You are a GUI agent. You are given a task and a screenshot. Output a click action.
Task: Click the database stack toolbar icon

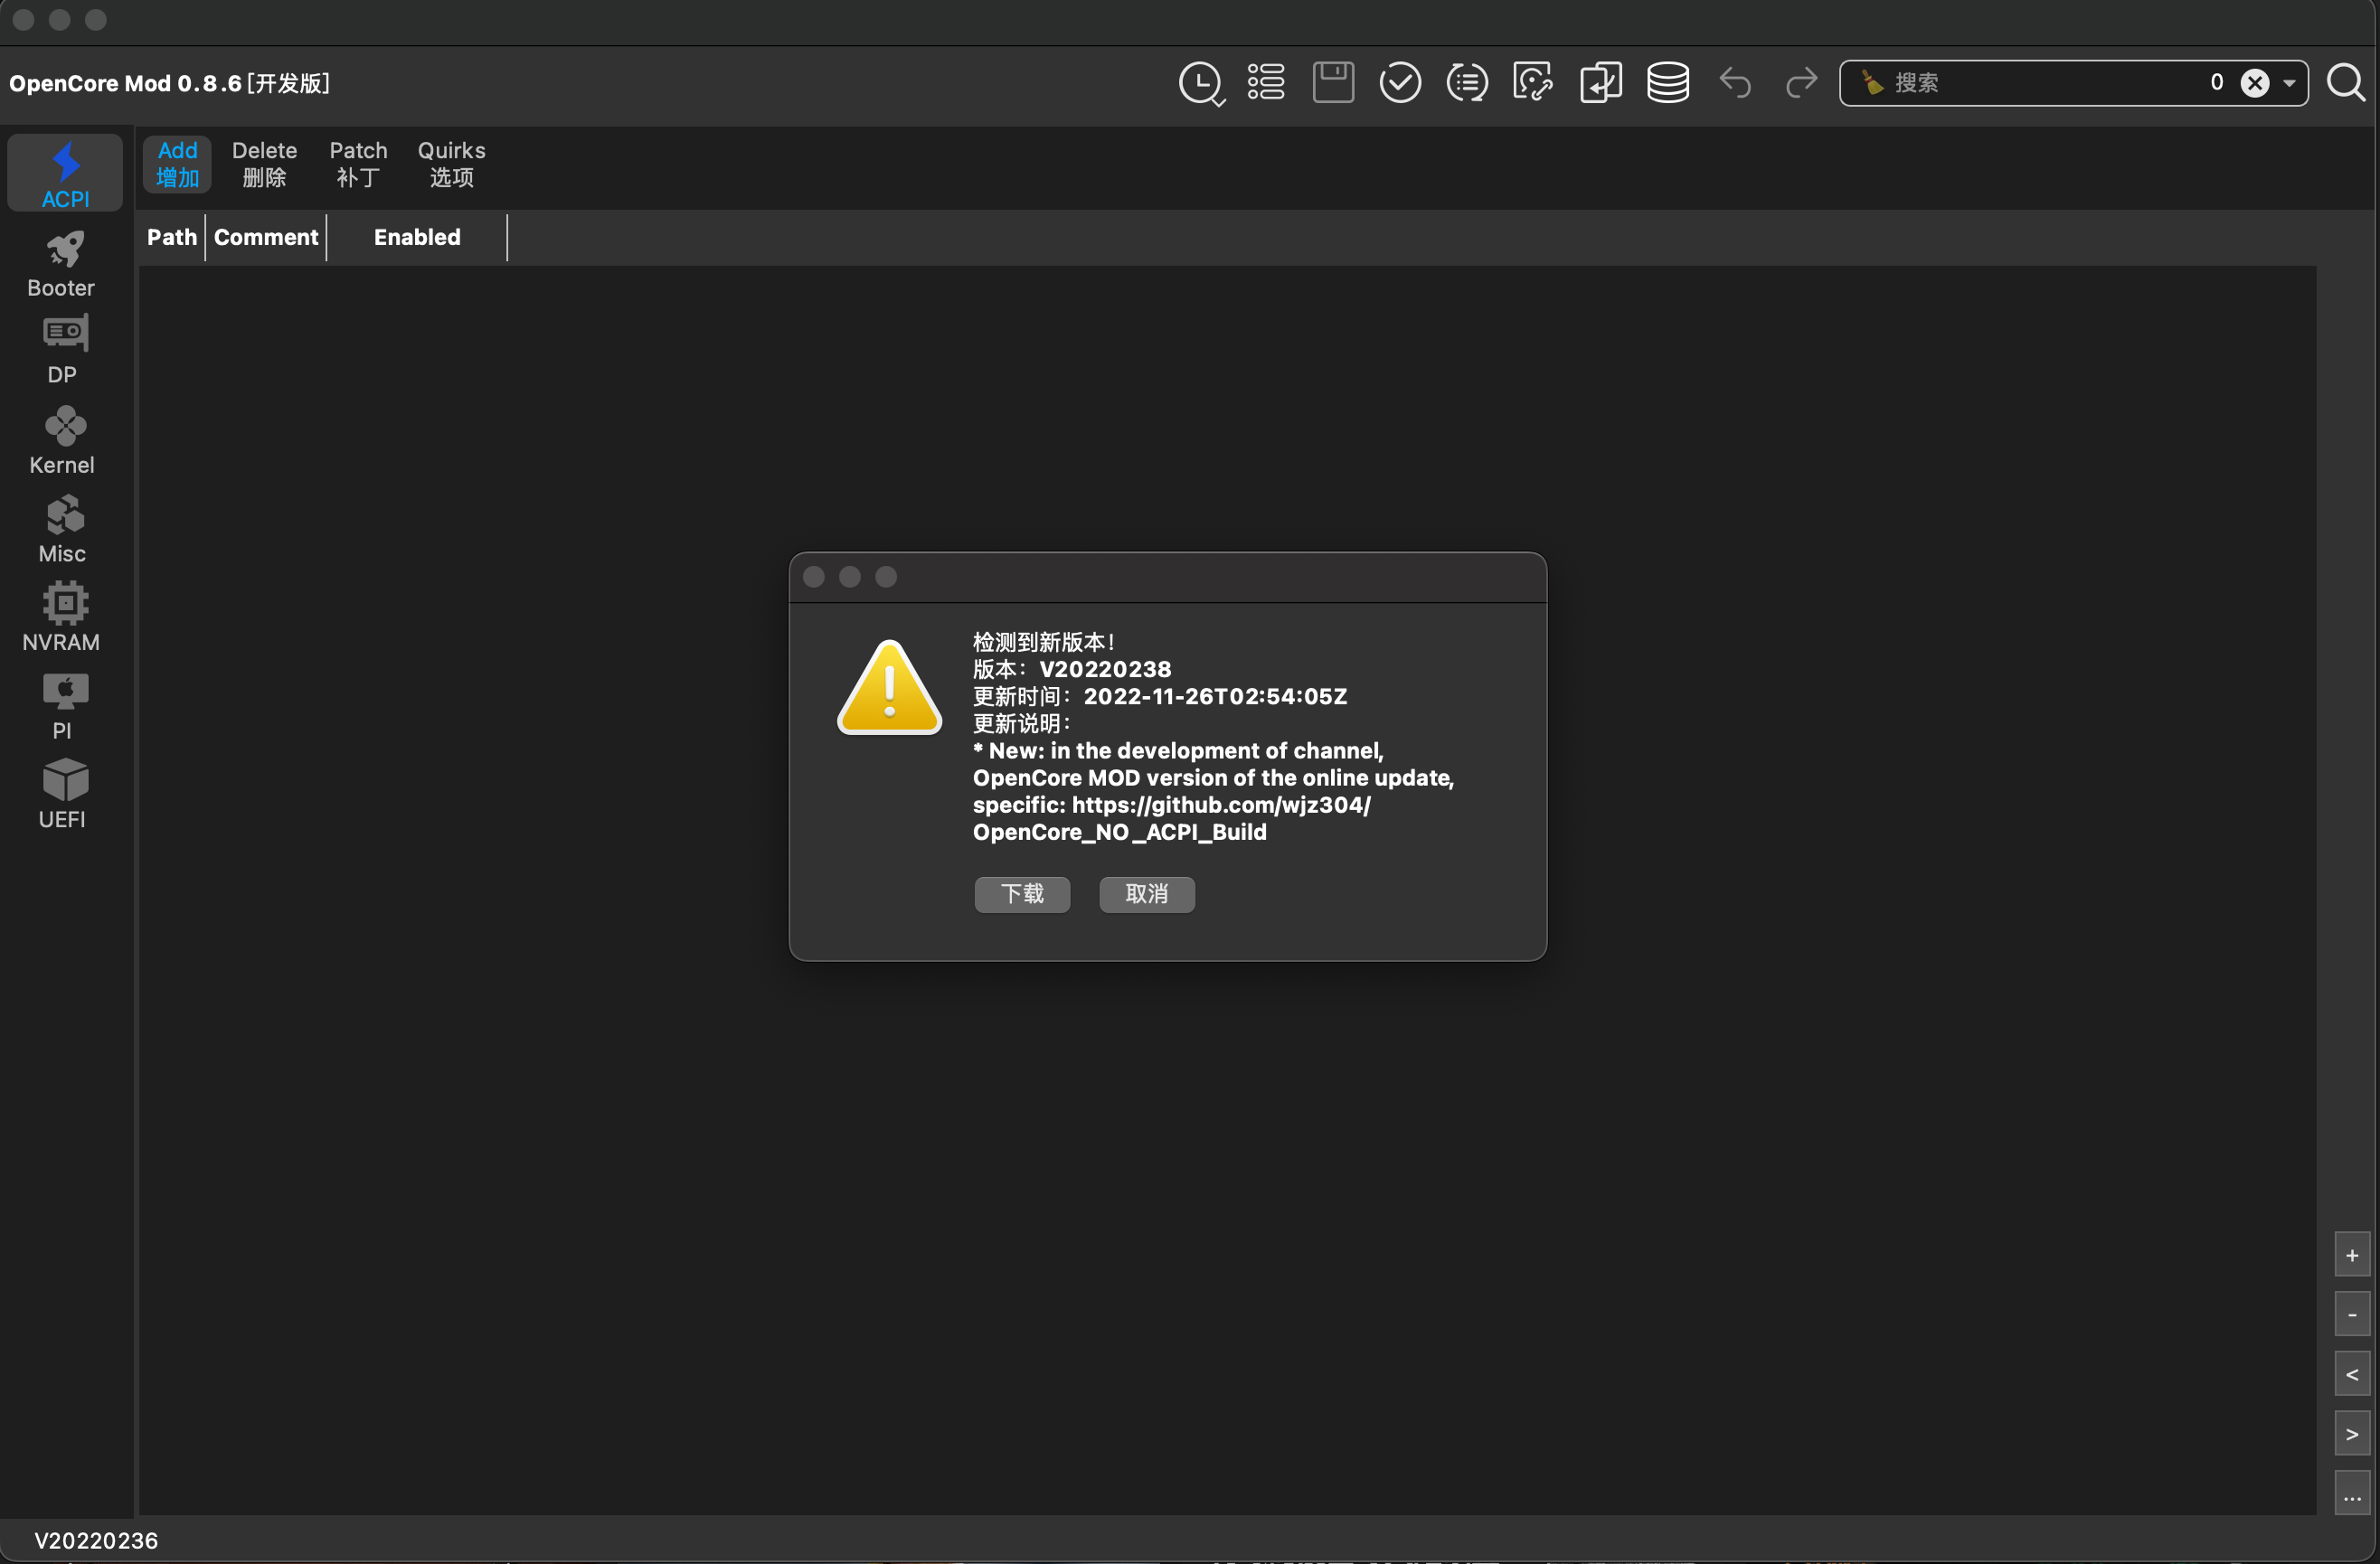click(x=1668, y=83)
